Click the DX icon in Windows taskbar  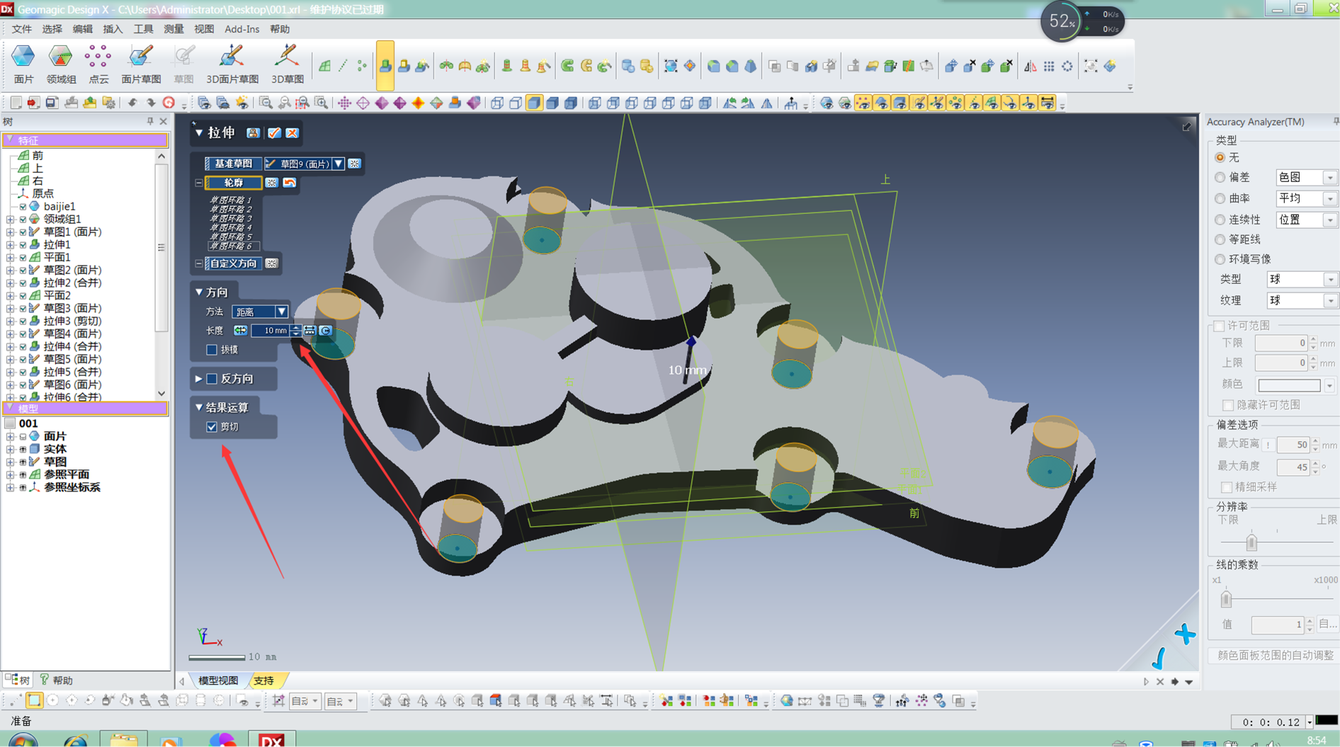point(272,740)
